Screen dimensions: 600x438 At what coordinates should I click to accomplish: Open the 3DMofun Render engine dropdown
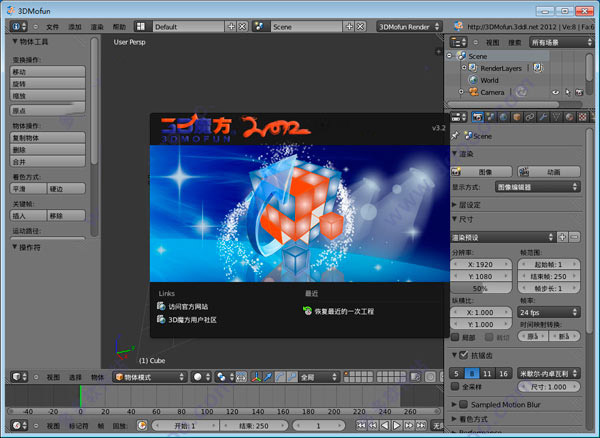(409, 26)
